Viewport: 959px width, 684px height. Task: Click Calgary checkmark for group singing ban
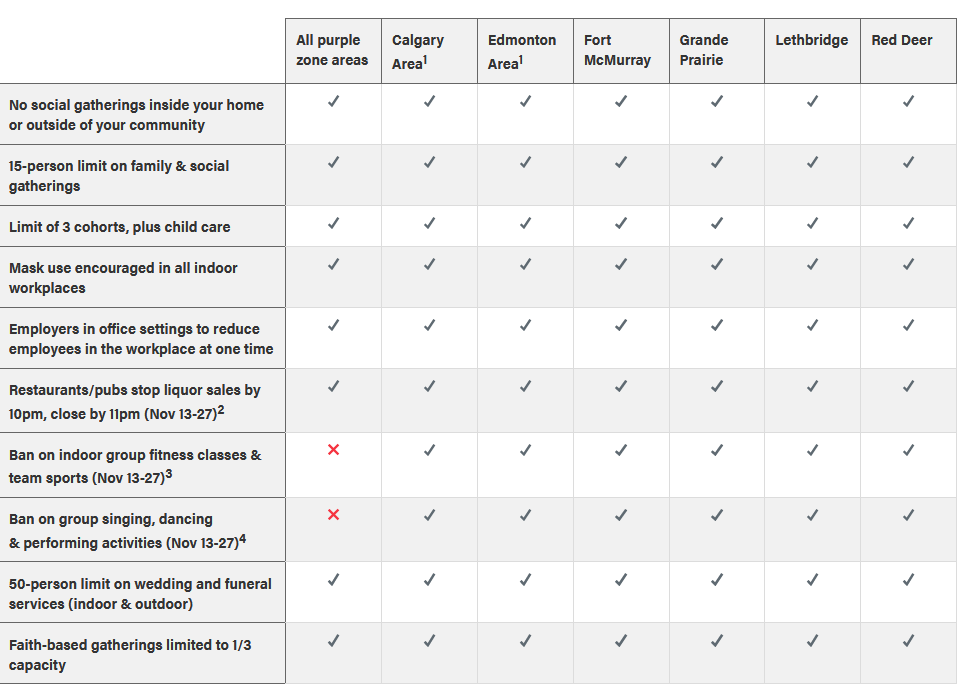click(429, 514)
